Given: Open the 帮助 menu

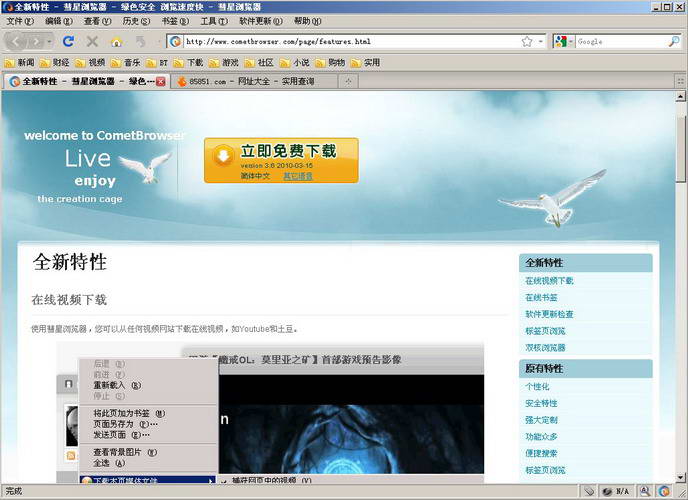Looking at the screenshot, I should pos(307,21).
